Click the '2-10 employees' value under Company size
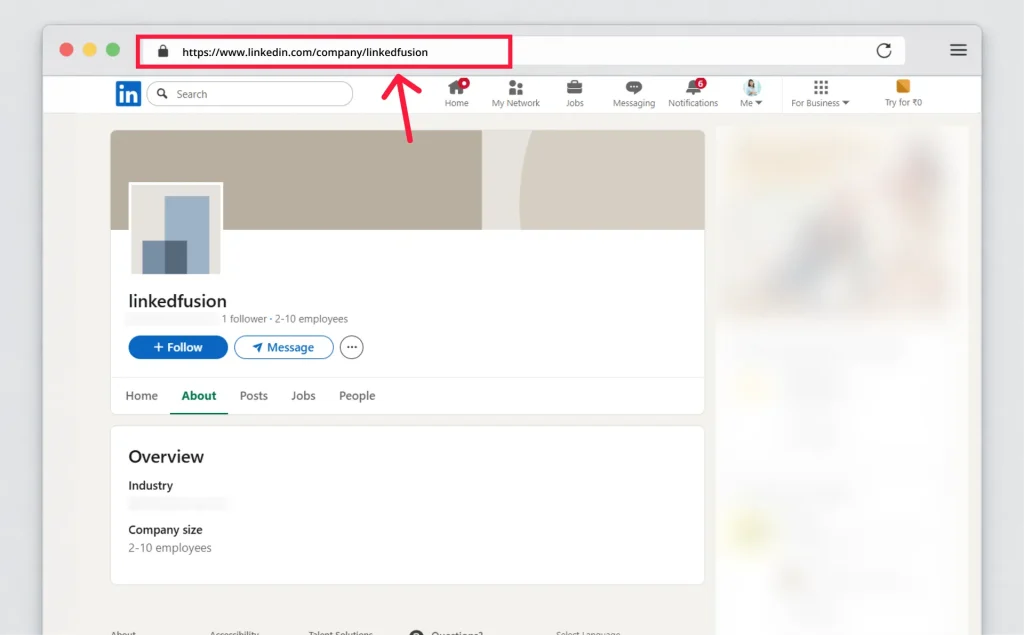The height and width of the screenshot is (635, 1024). tap(170, 548)
